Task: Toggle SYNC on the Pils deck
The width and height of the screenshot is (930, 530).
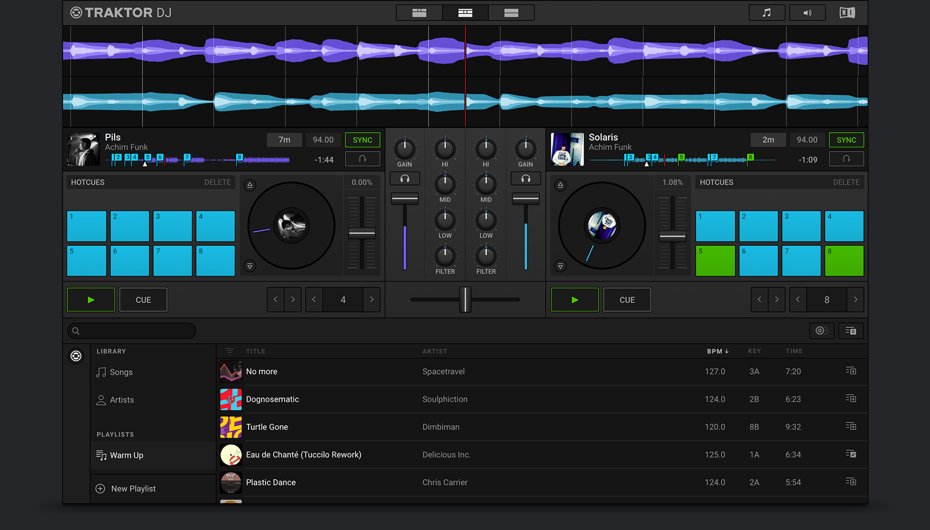Action: (362, 140)
